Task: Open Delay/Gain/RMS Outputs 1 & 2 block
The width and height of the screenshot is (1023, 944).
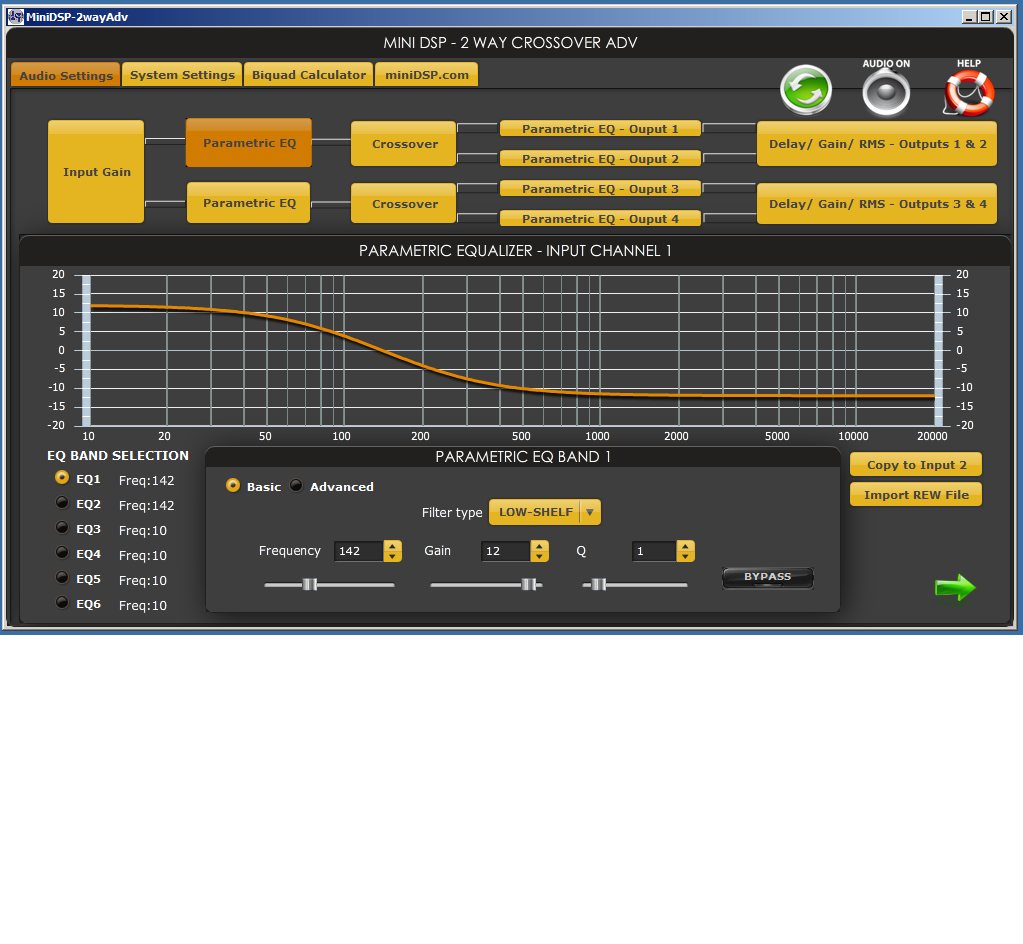Action: (877, 144)
